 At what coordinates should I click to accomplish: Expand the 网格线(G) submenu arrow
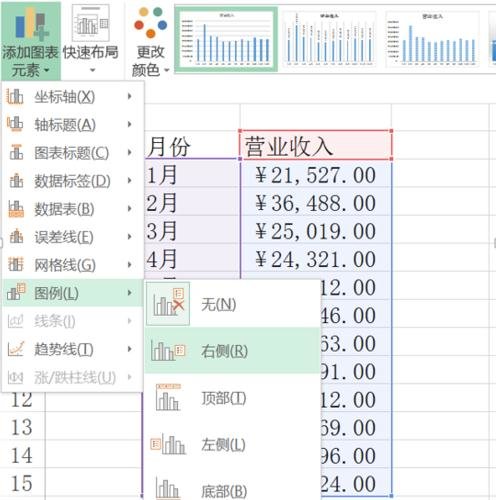[x=130, y=264]
